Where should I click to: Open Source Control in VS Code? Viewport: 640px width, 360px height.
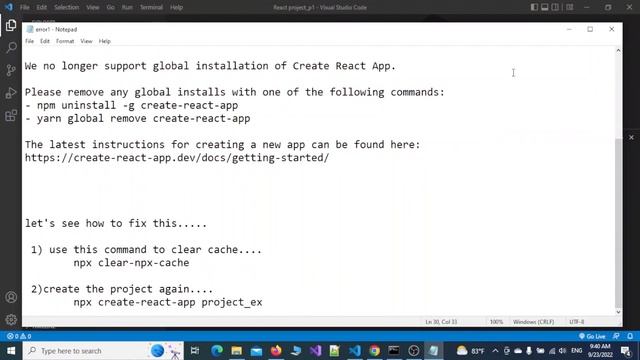11,70
